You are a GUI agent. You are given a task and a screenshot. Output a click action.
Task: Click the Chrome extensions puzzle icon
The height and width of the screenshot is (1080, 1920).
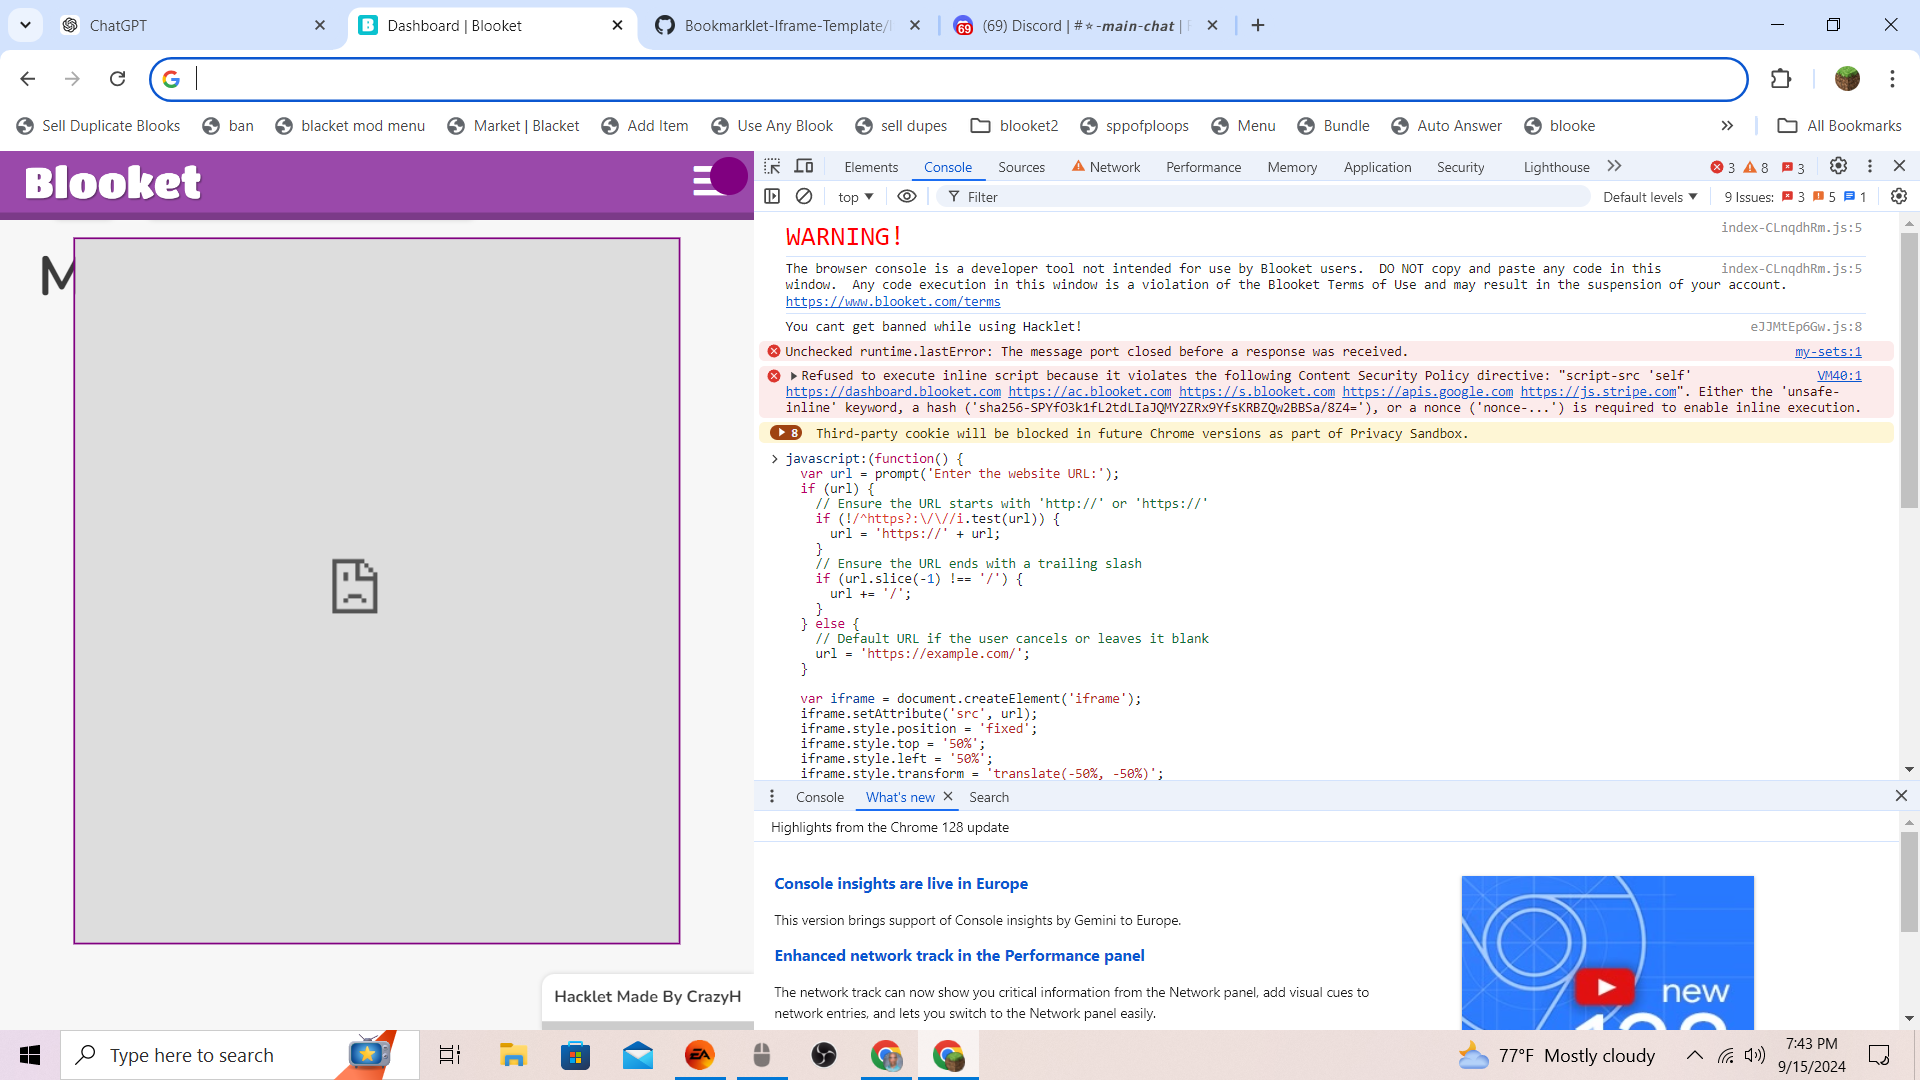1781,79
